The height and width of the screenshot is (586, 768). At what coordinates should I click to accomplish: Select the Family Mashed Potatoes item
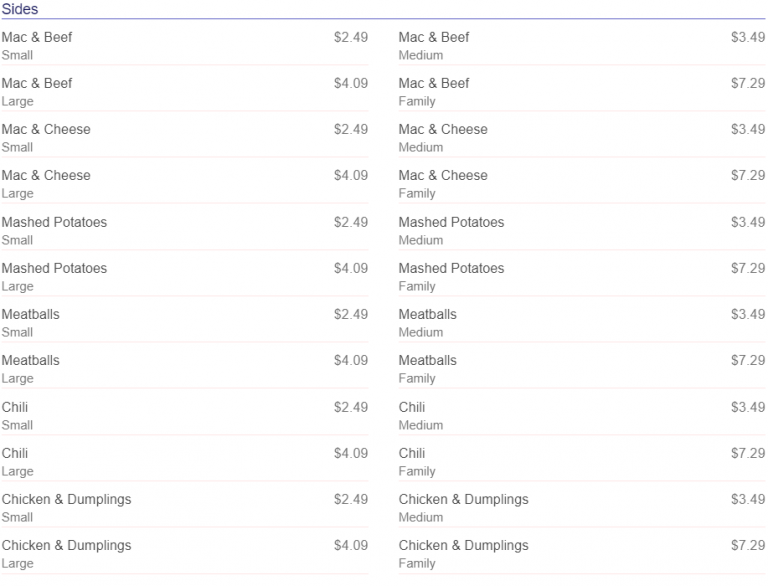point(451,268)
